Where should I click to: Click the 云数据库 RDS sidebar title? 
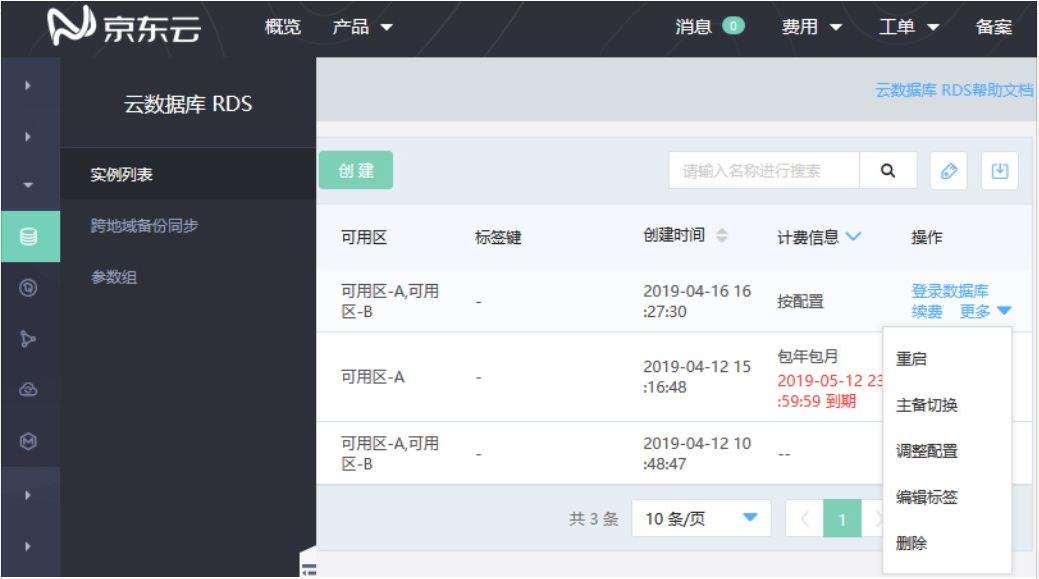188,104
